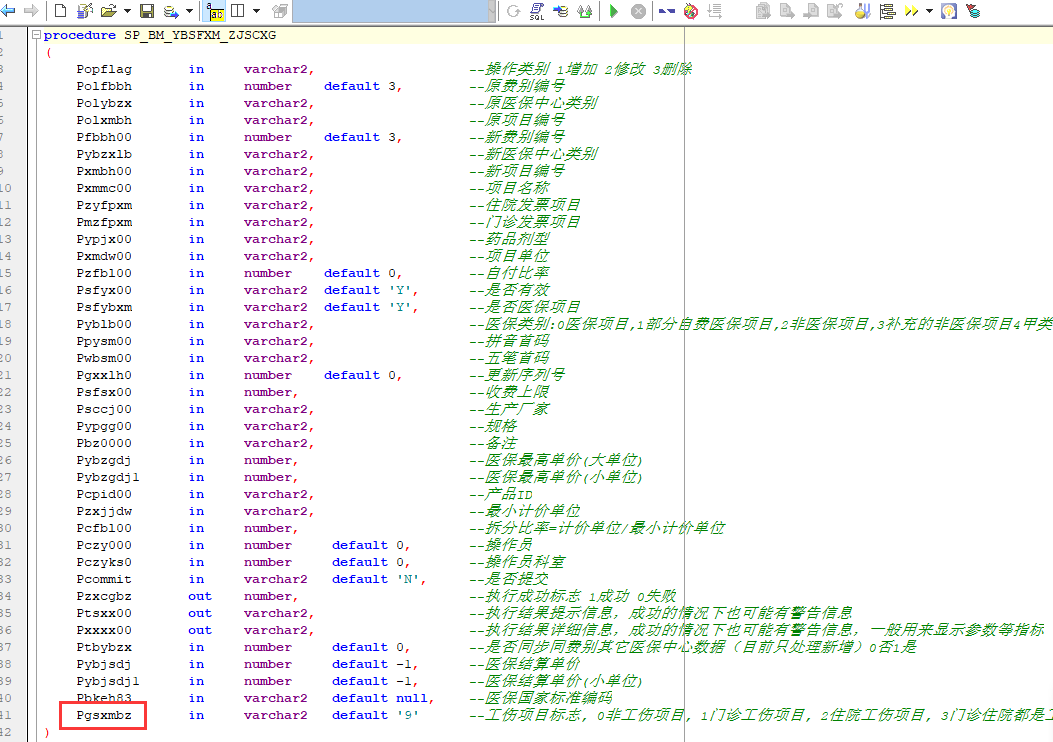The height and width of the screenshot is (742, 1053).
Task: Click the Pxmmc00 parameter name
Action: (x=104, y=188)
